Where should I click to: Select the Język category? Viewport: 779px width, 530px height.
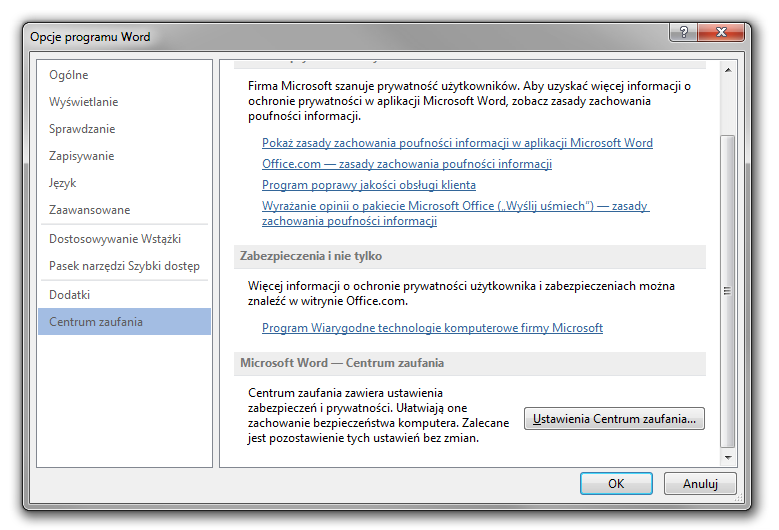124,183
